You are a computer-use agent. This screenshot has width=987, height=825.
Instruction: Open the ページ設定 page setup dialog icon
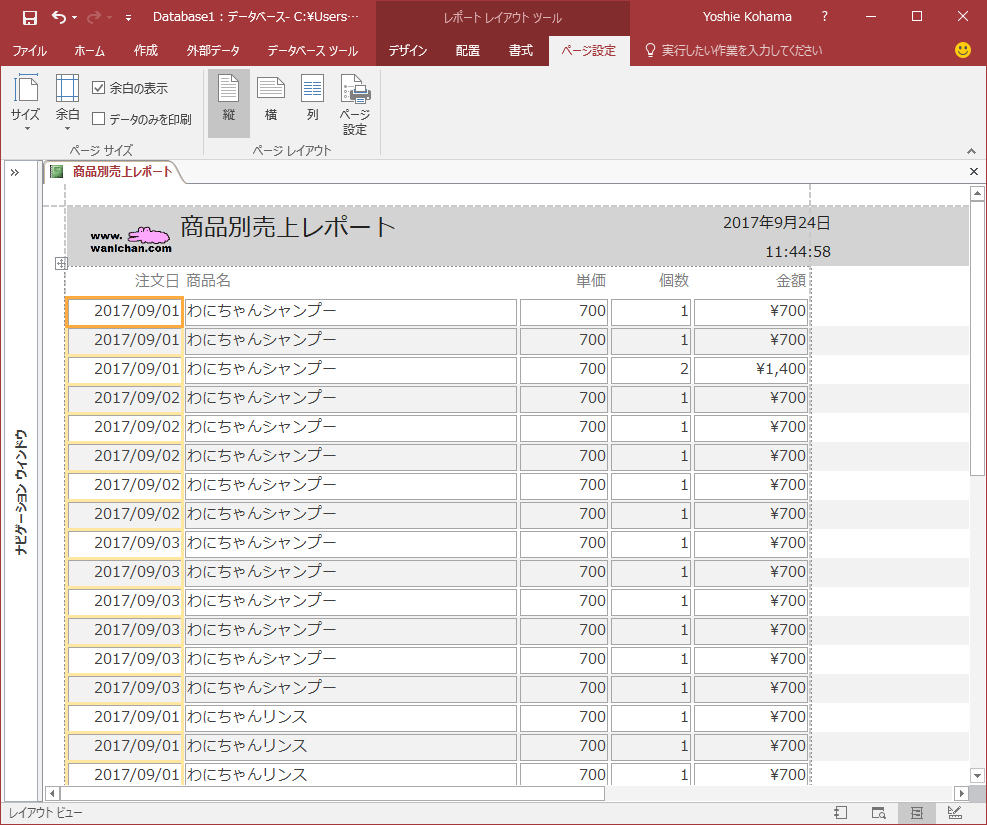coord(355,104)
